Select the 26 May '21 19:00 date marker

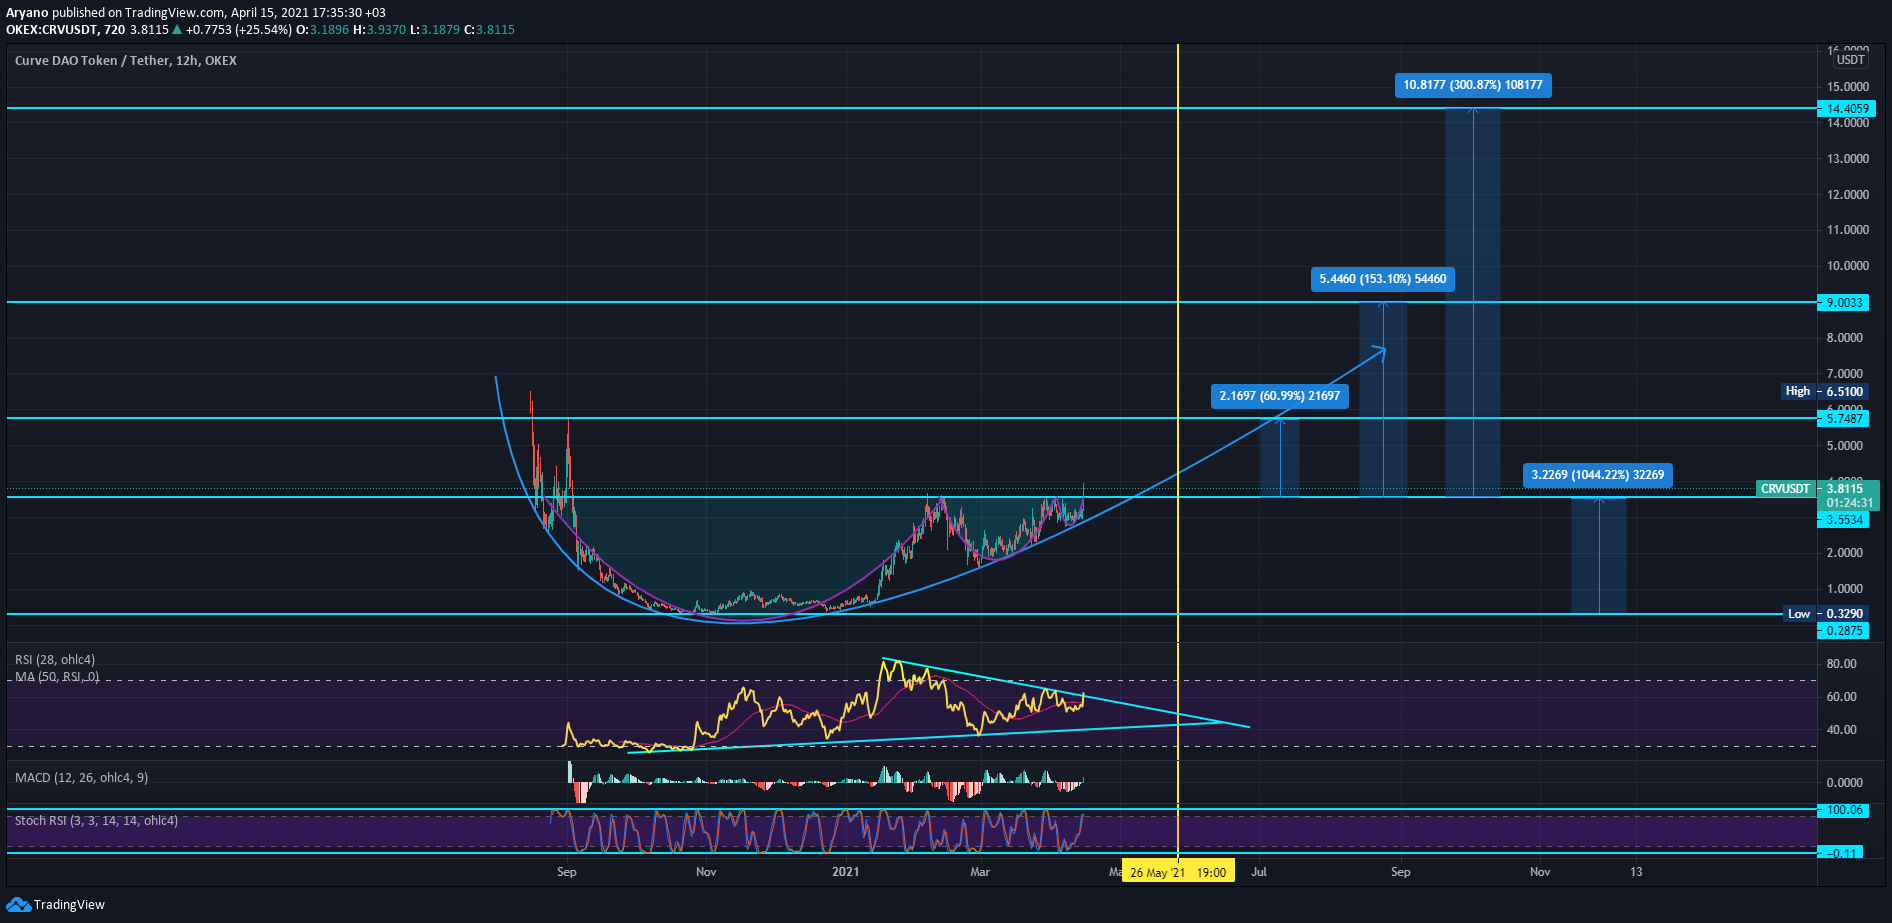(x=1178, y=872)
